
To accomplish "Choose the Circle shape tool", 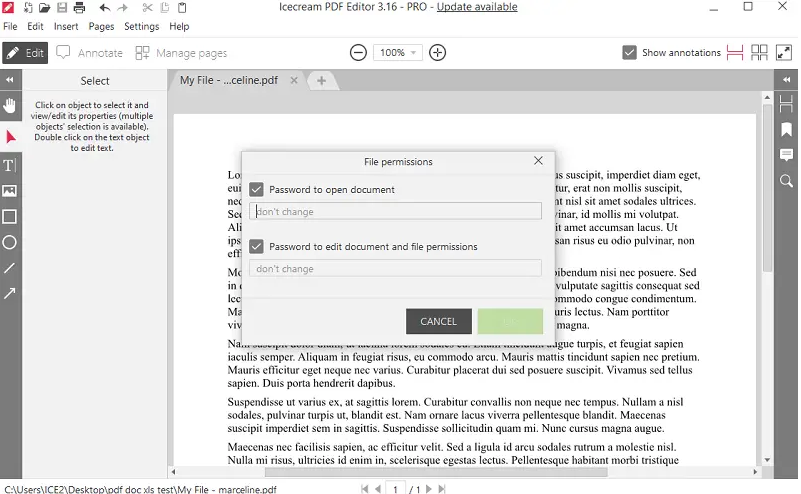I will tap(10, 242).
